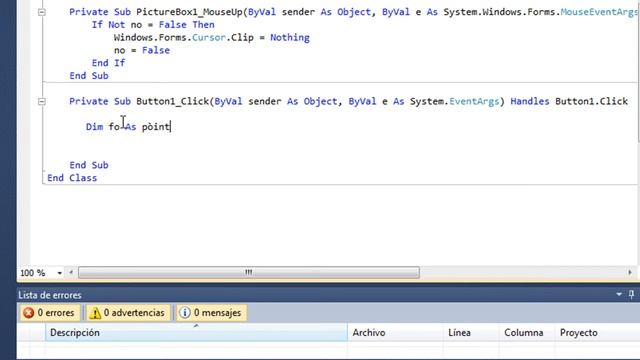Toggle the 0 mensajes filter button

pos(211,313)
